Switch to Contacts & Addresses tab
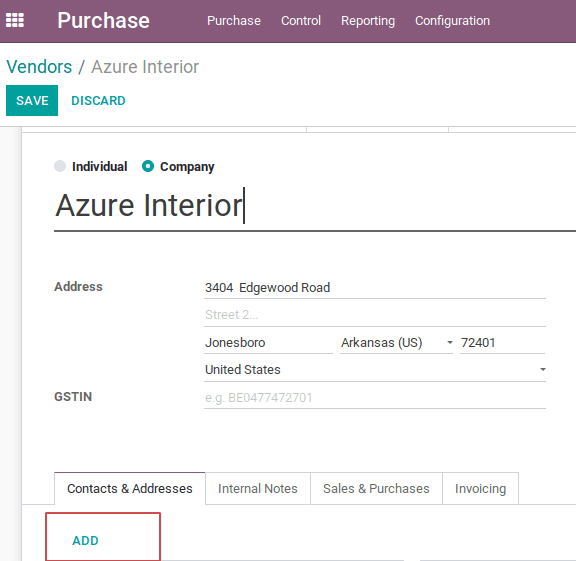Image resolution: width=576 pixels, height=561 pixels. (130, 489)
